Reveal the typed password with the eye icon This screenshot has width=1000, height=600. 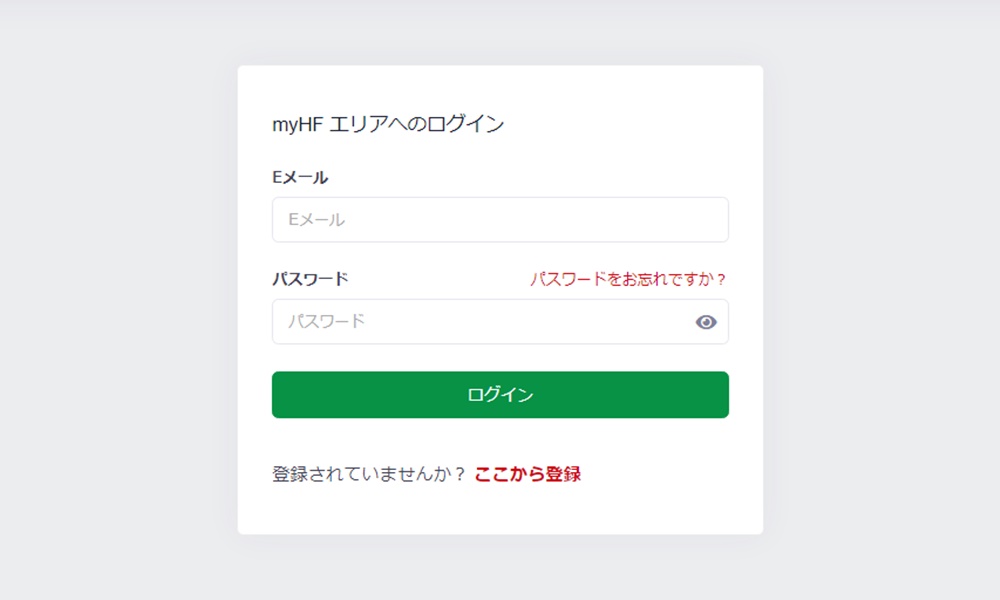(x=707, y=321)
